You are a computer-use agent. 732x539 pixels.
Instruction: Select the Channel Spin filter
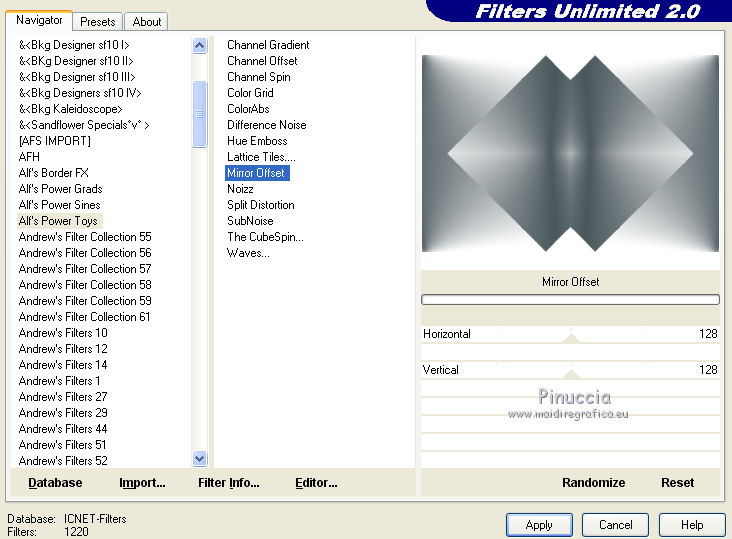tap(259, 77)
